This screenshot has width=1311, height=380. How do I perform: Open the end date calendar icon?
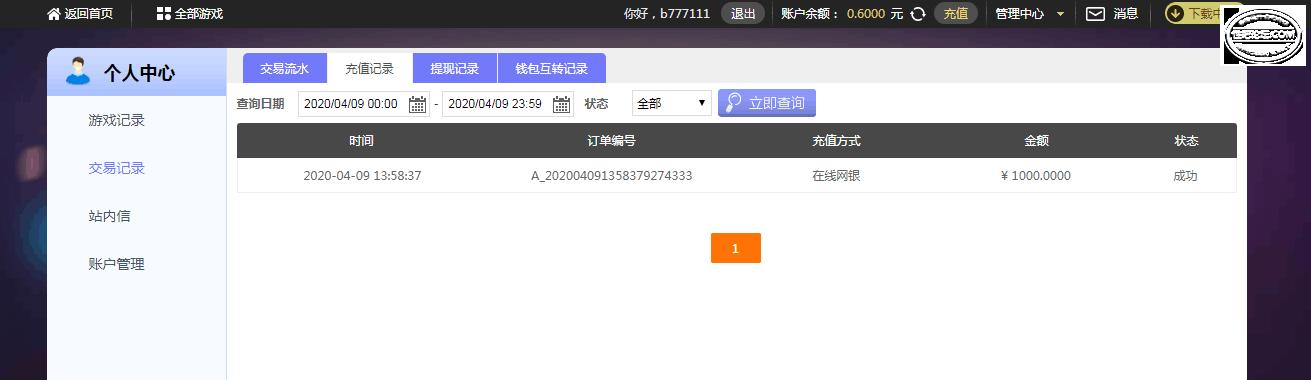(562, 104)
